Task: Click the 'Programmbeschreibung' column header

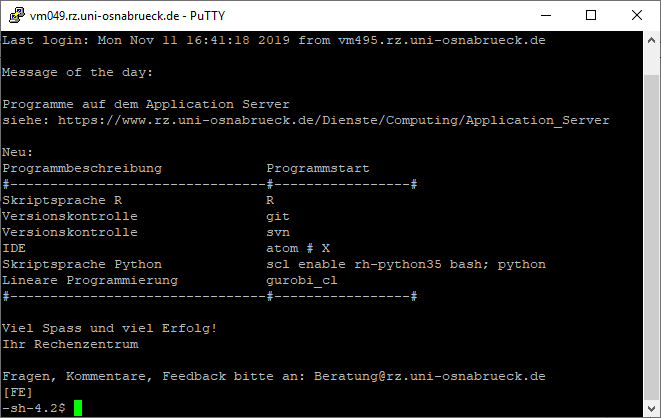Action: click(82, 169)
